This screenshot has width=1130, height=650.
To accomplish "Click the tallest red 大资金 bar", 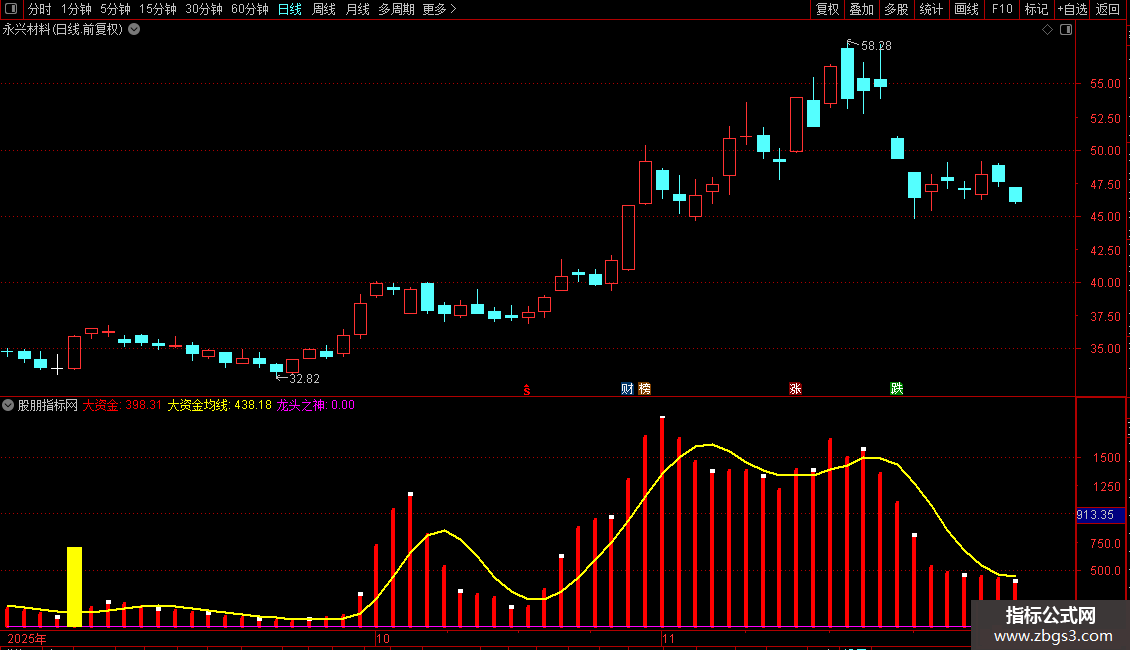I will click(x=662, y=522).
